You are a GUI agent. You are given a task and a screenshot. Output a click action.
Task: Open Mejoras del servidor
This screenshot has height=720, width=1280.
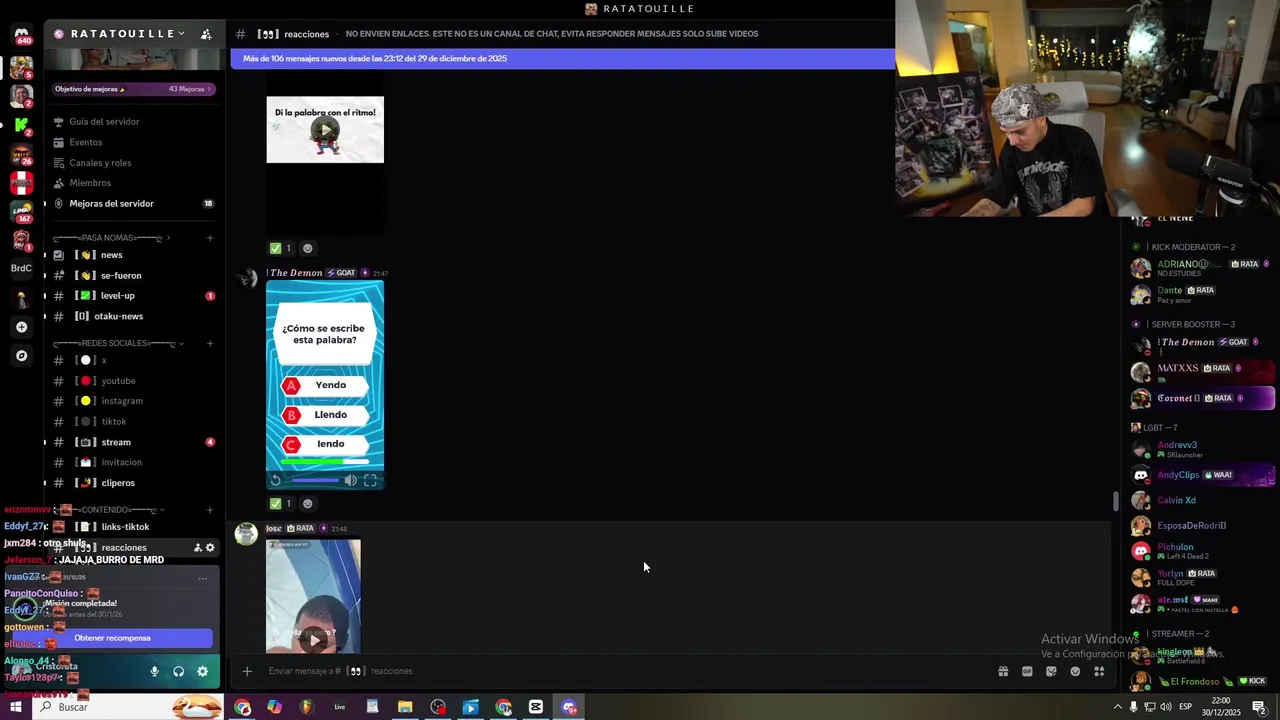133,204
